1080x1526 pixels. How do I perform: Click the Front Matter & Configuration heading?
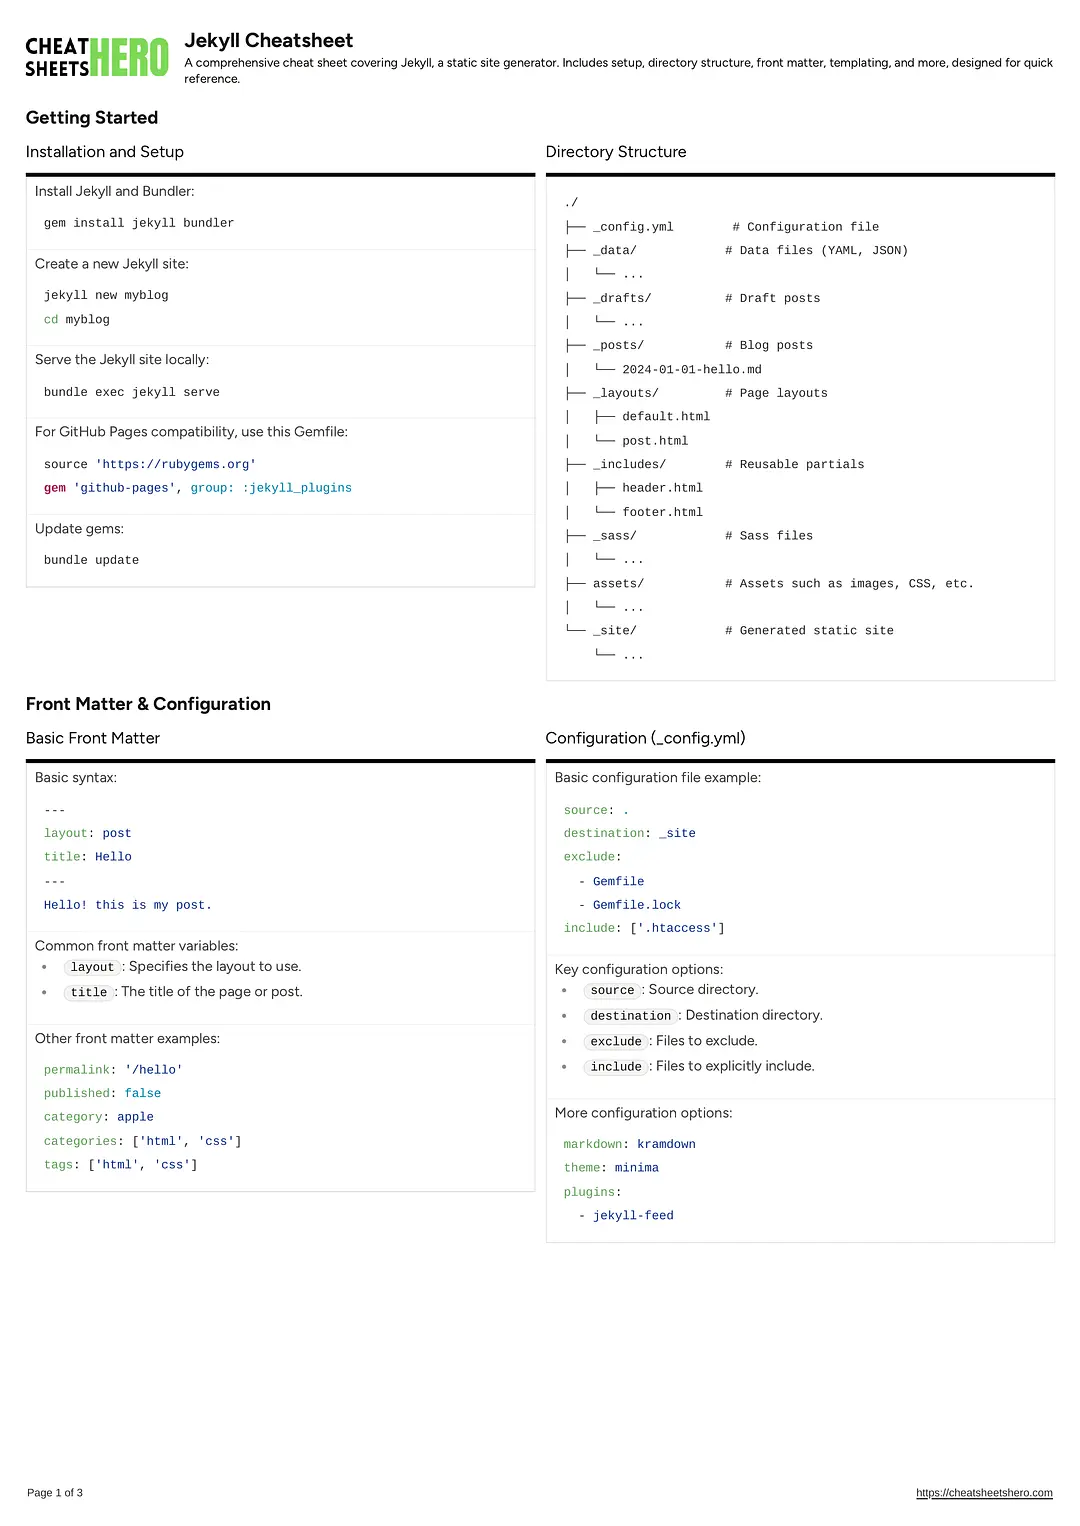[148, 704]
